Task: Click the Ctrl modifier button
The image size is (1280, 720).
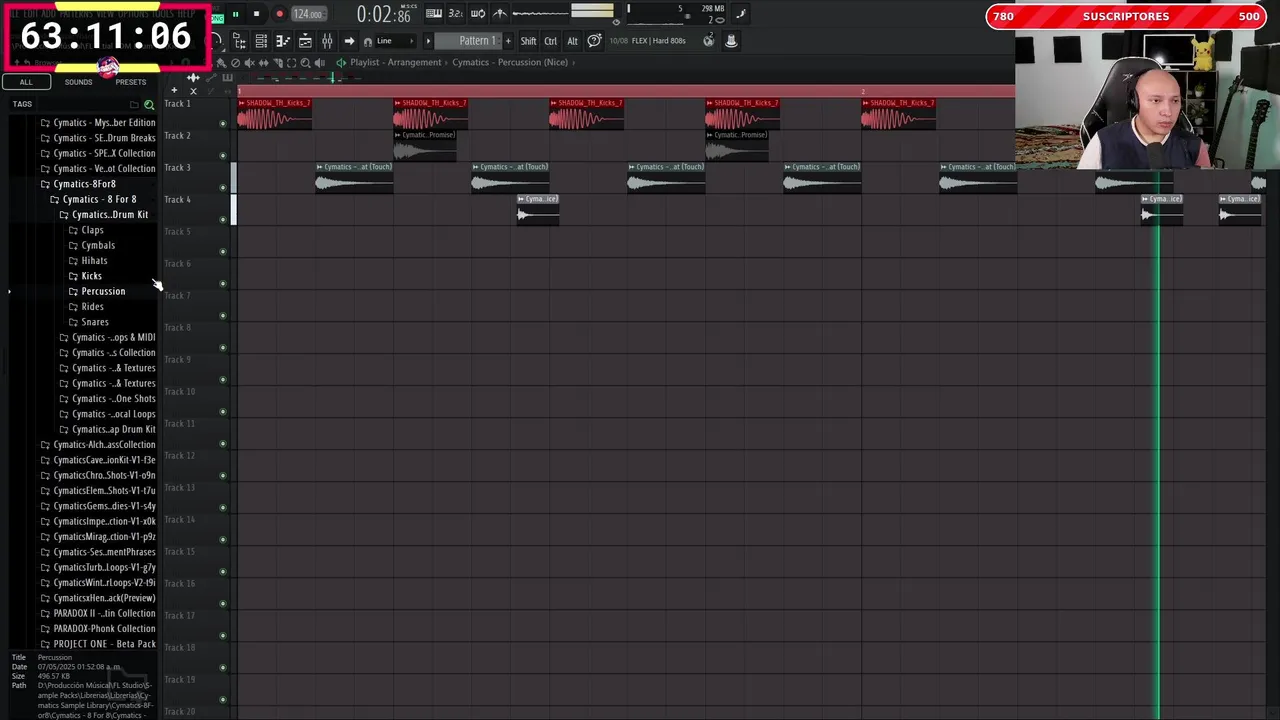Action: pyautogui.click(x=550, y=41)
